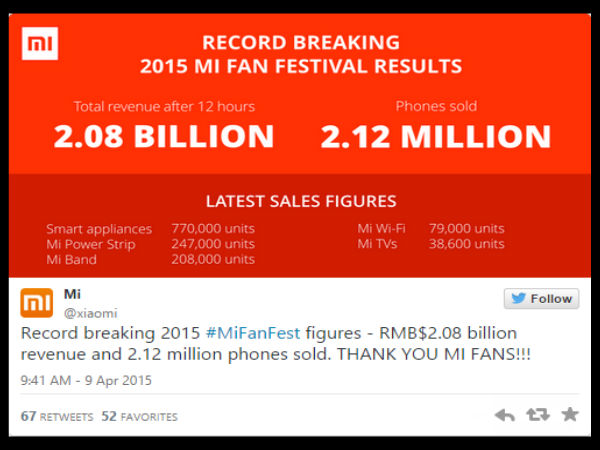The width and height of the screenshot is (600, 450).
Task: Click the LATEST SALES FIGURES heading
Action: coord(301,201)
